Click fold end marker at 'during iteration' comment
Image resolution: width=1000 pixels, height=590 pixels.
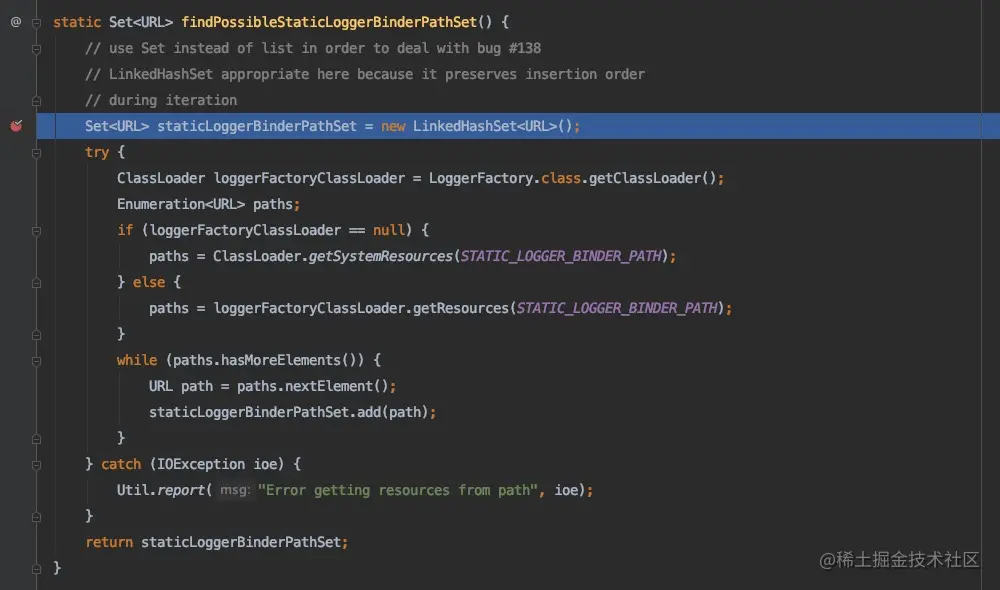click(x=36, y=101)
